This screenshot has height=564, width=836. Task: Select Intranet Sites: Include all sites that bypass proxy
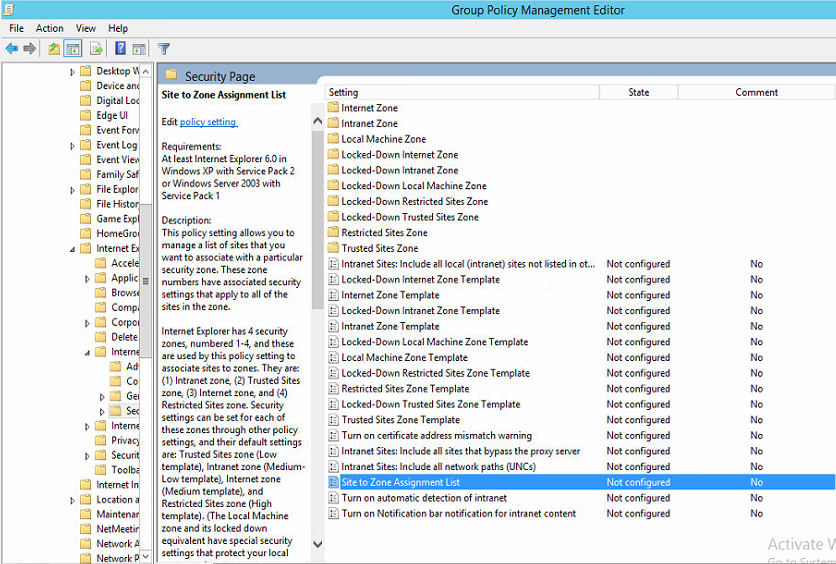460,451
